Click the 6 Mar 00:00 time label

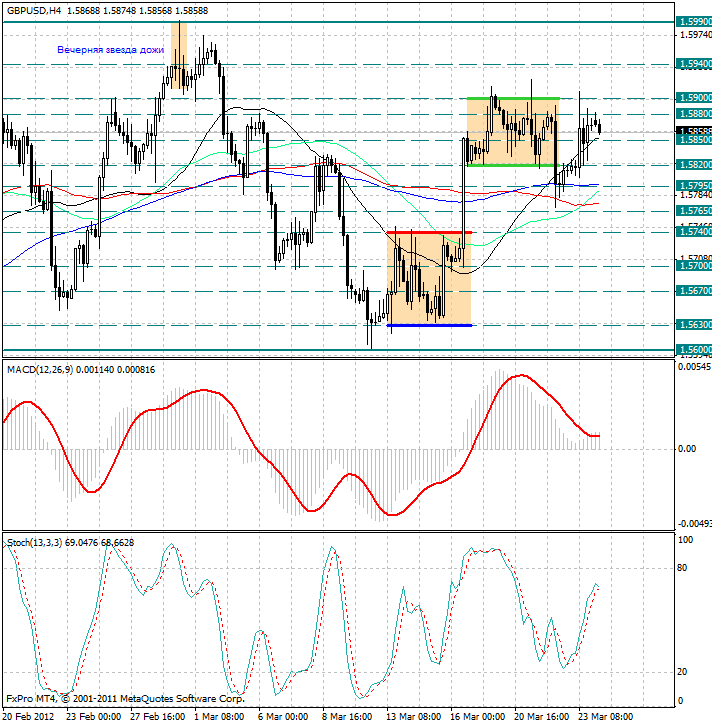click(x=284, y=717)
